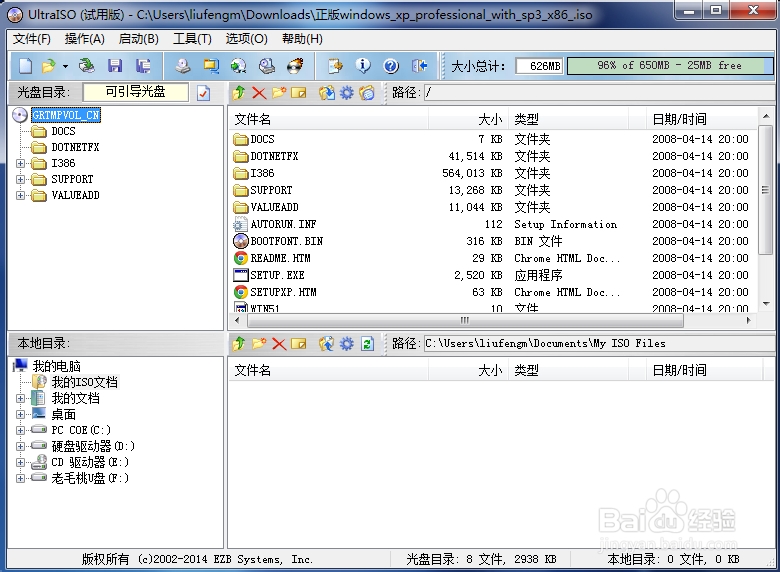
Task: Expand the 硬盘驱动器 (D:) drive node
Action: pos(20,446)
